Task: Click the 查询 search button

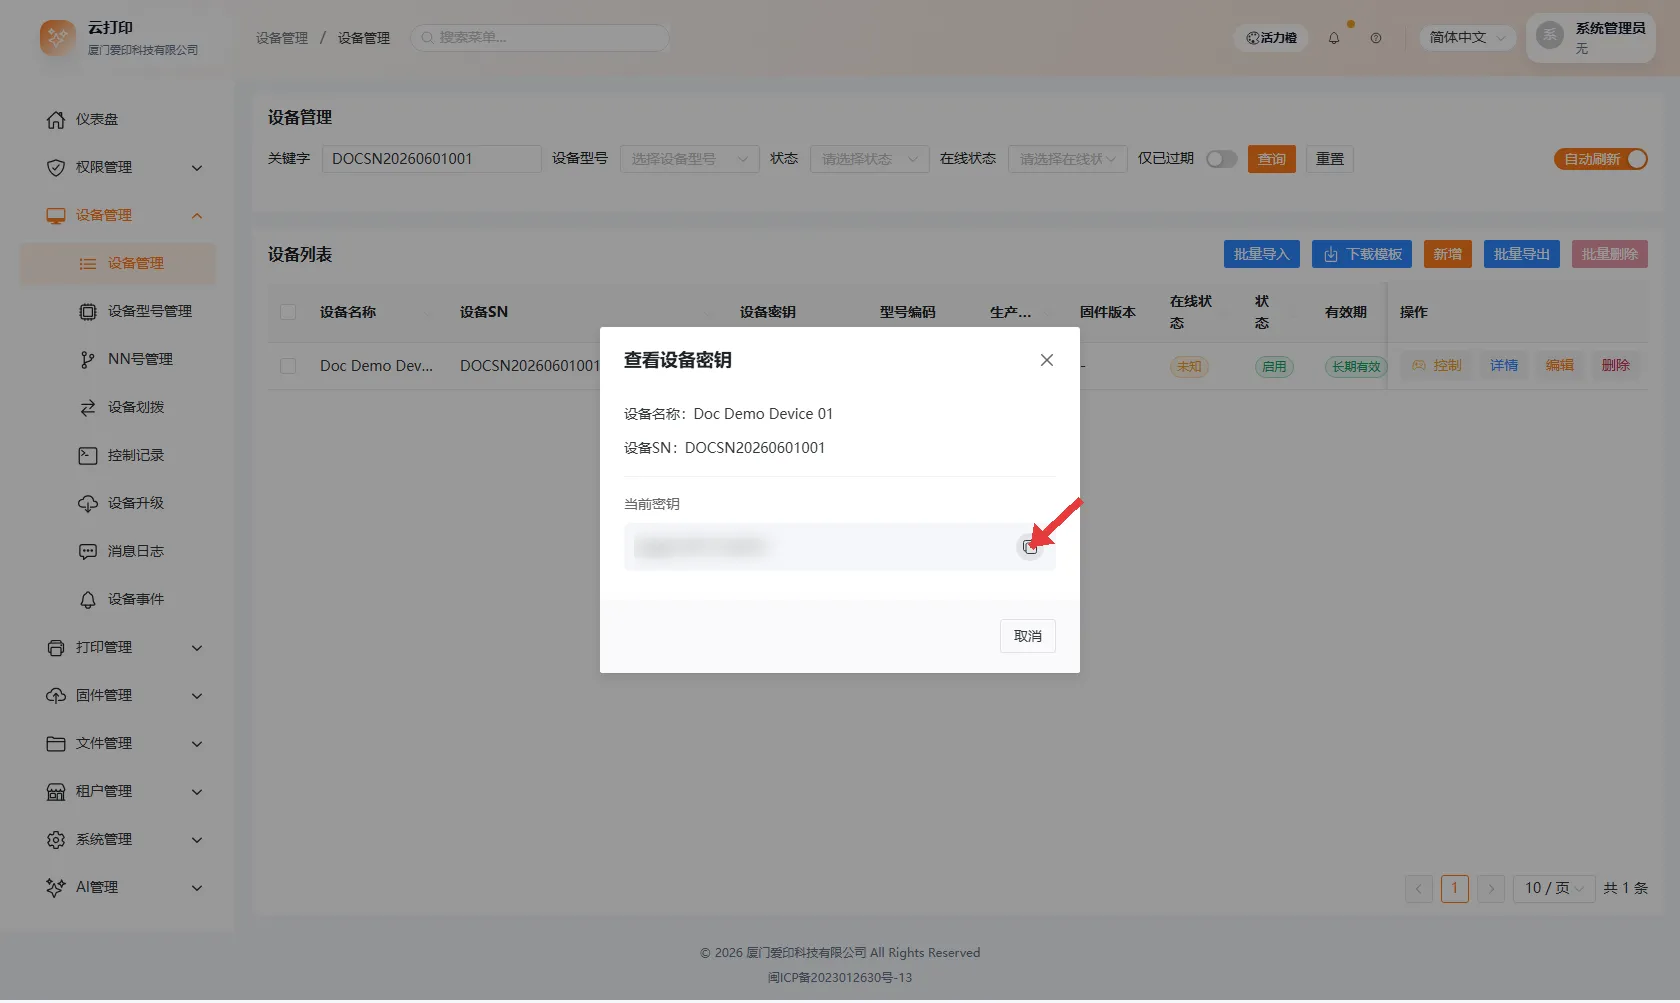Action: pyautogui.click(x=1271, y=159)
